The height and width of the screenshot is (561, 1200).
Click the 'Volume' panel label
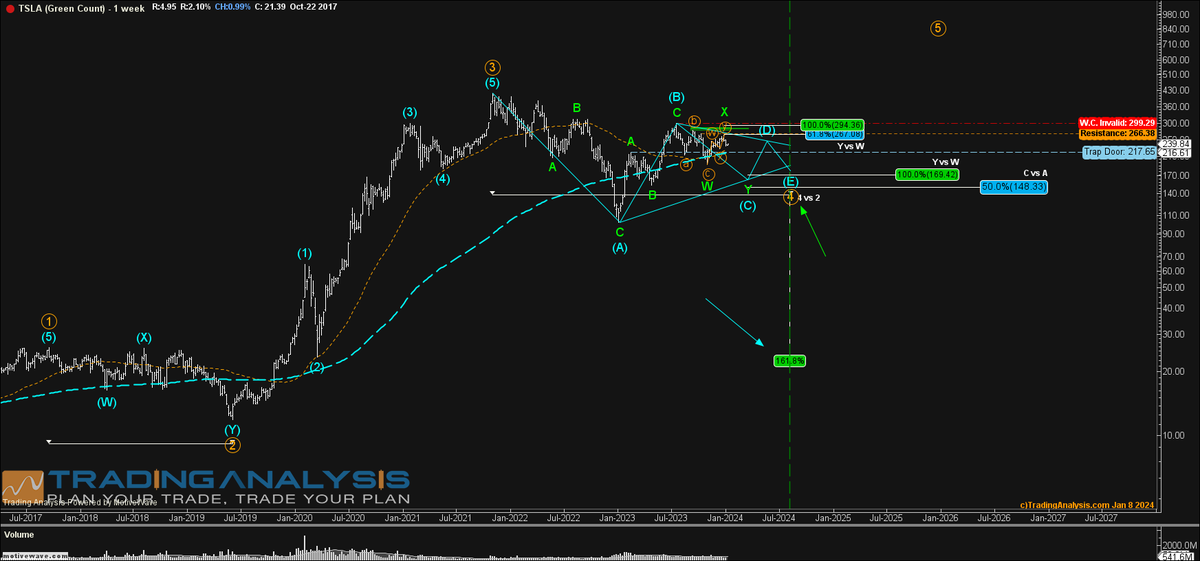tap(19, 535)
